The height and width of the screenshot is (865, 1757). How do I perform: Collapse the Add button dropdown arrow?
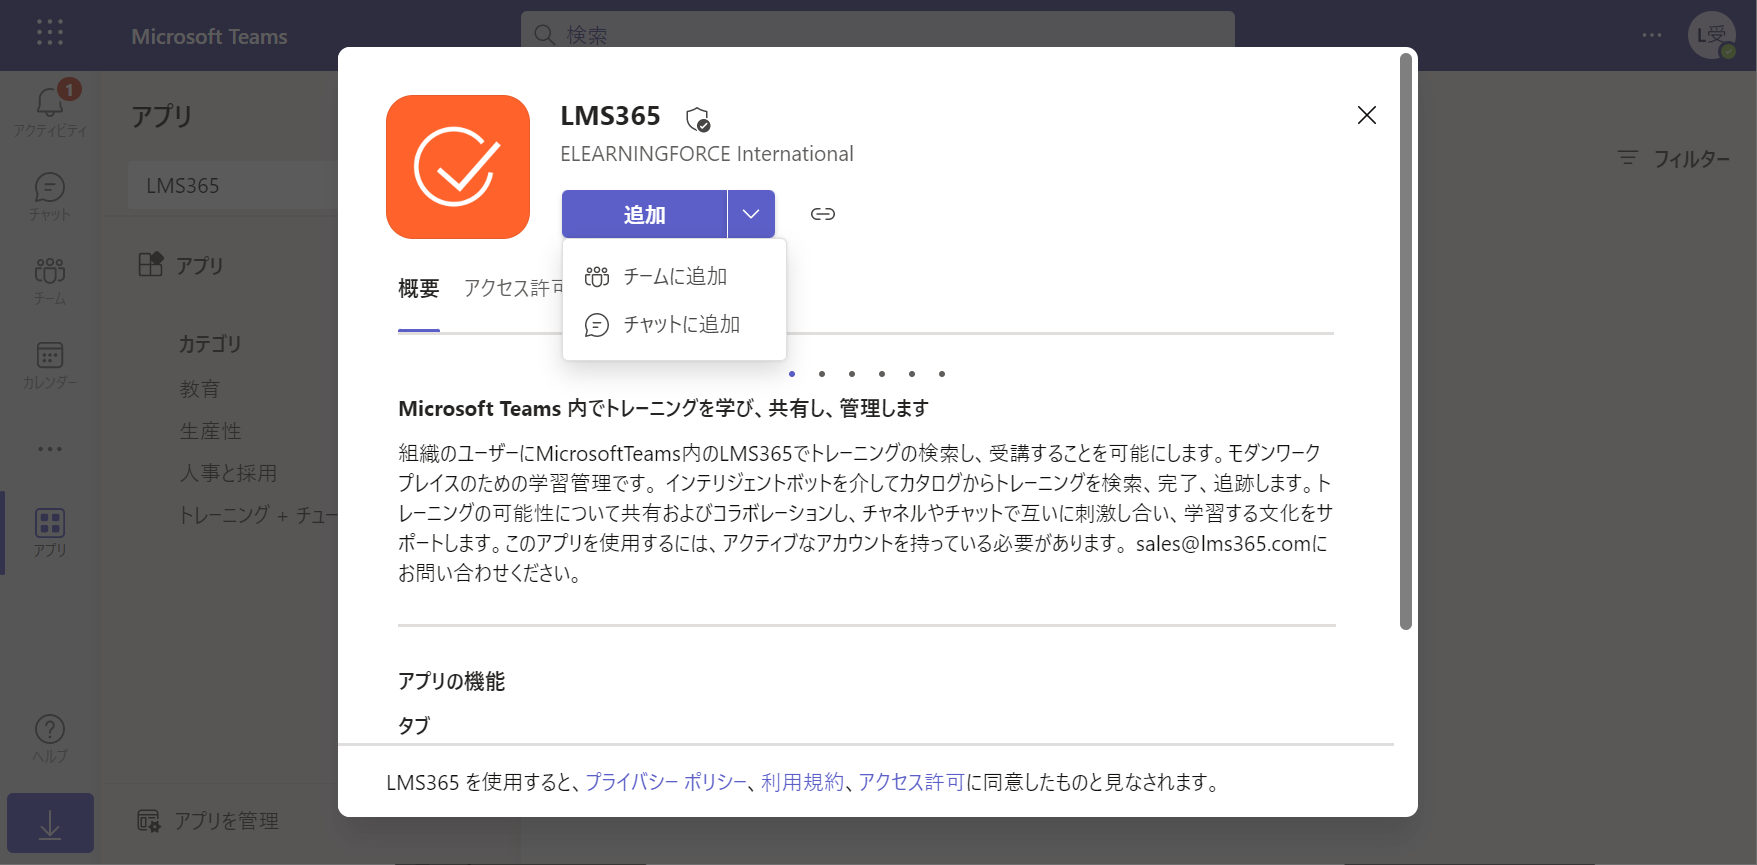pos(751,214)
